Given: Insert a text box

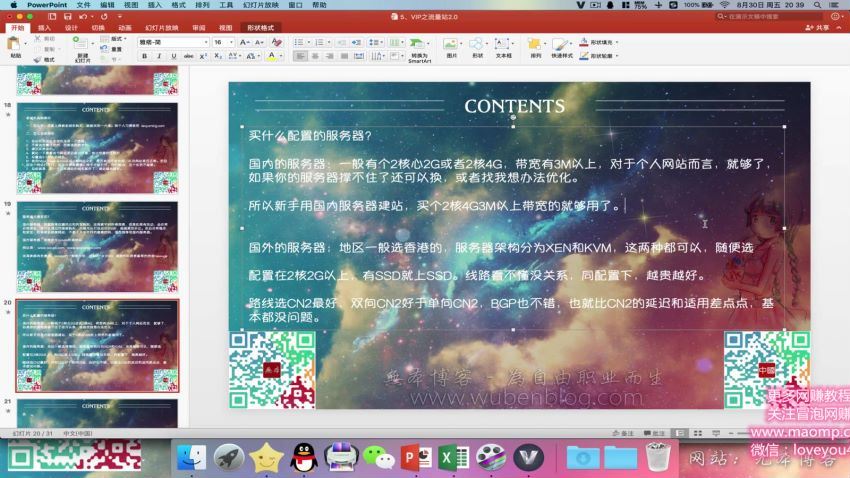Looking at the screenshot, I should pyautogui.click(x=503, y=48).
